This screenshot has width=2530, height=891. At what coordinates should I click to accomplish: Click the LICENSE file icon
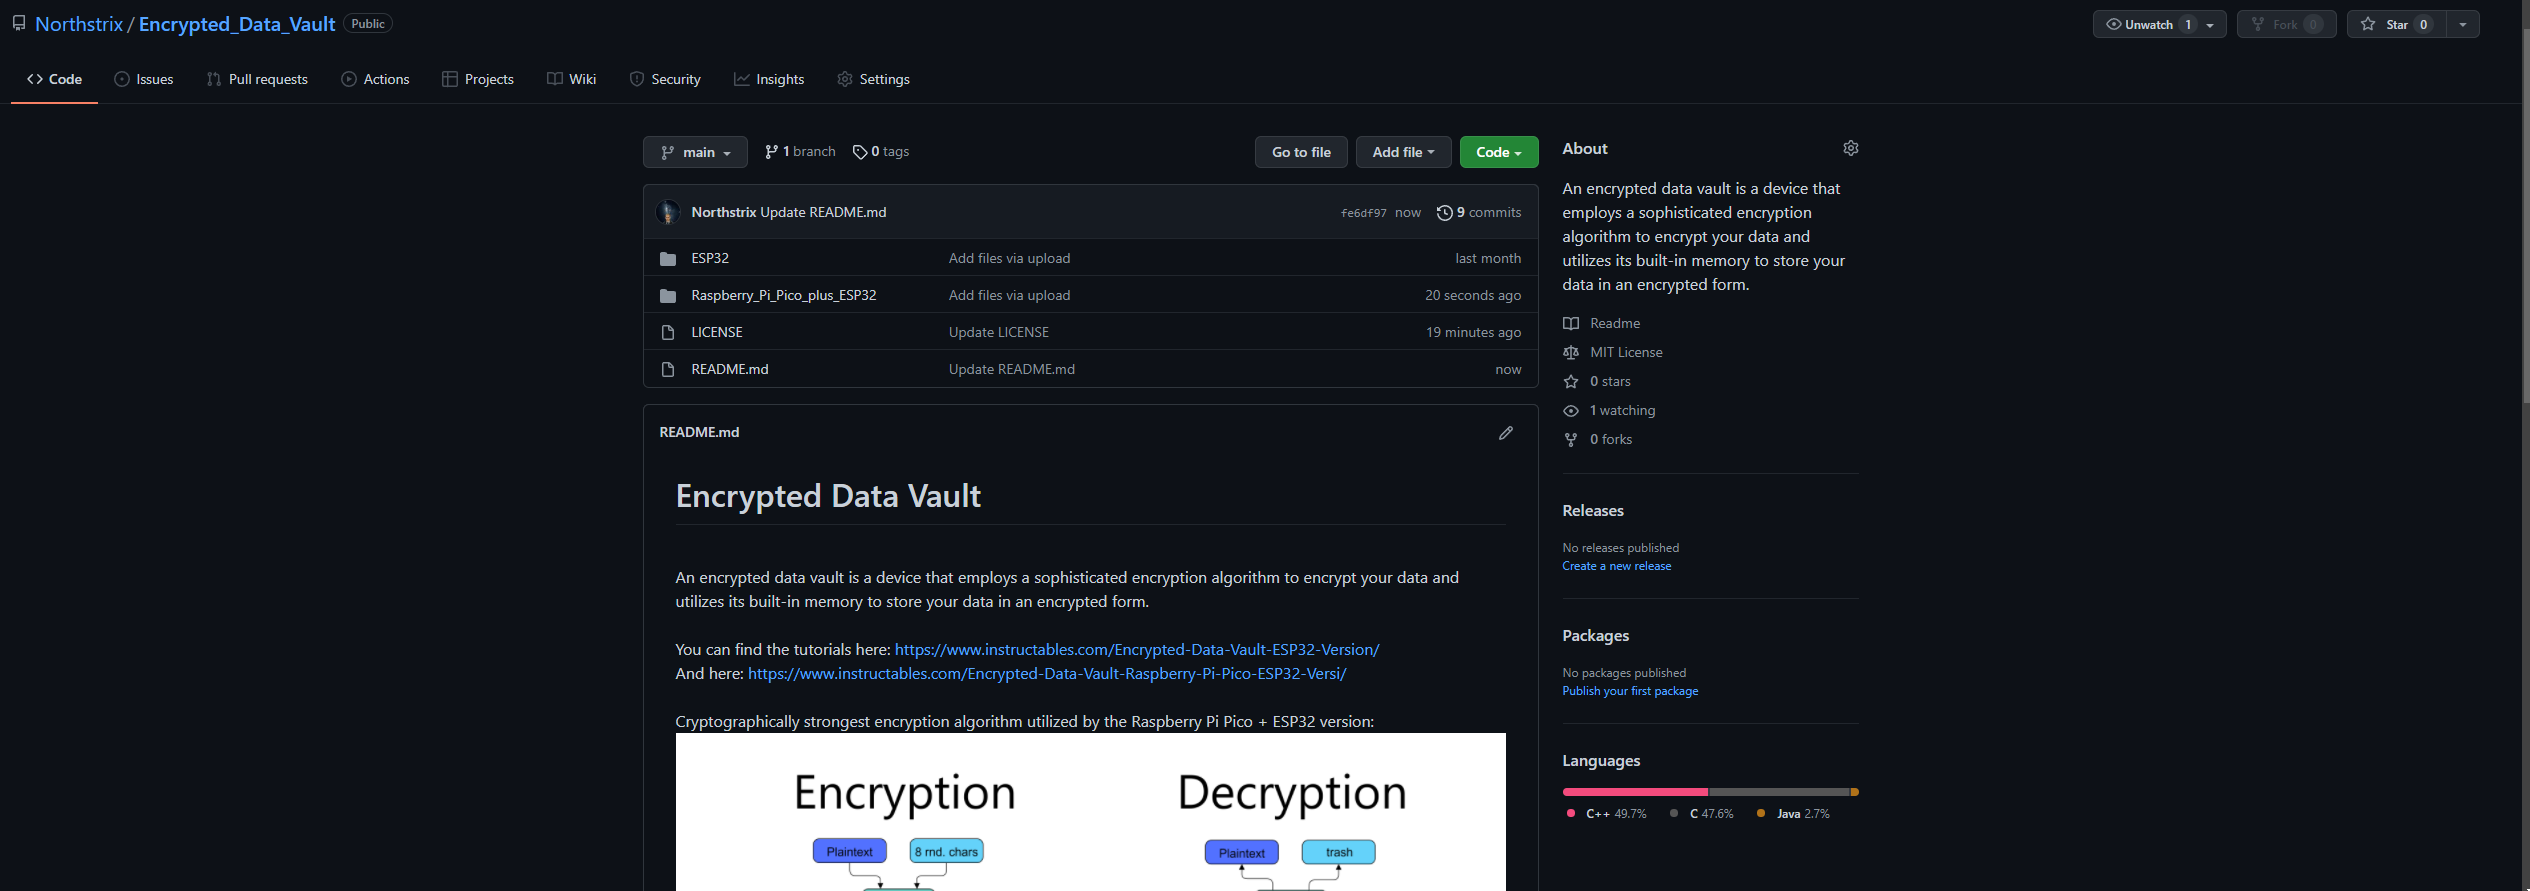668,332
